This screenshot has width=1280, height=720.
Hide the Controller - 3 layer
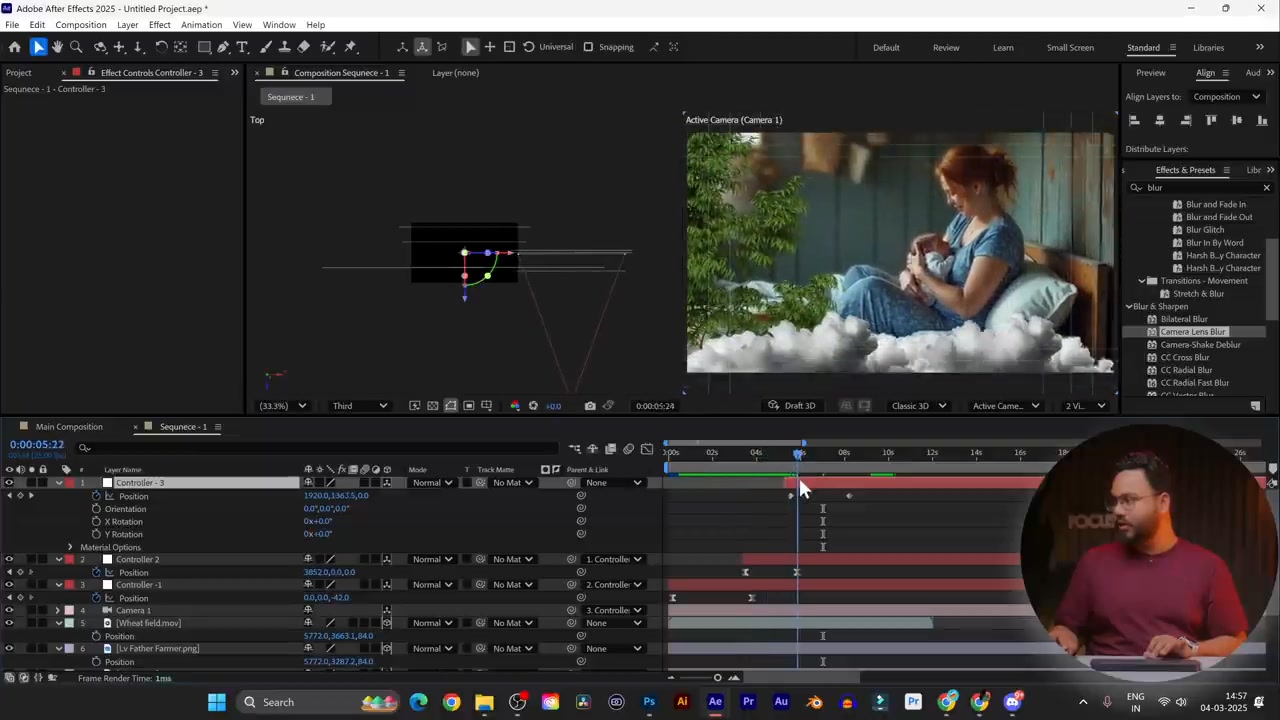point(9,483)
